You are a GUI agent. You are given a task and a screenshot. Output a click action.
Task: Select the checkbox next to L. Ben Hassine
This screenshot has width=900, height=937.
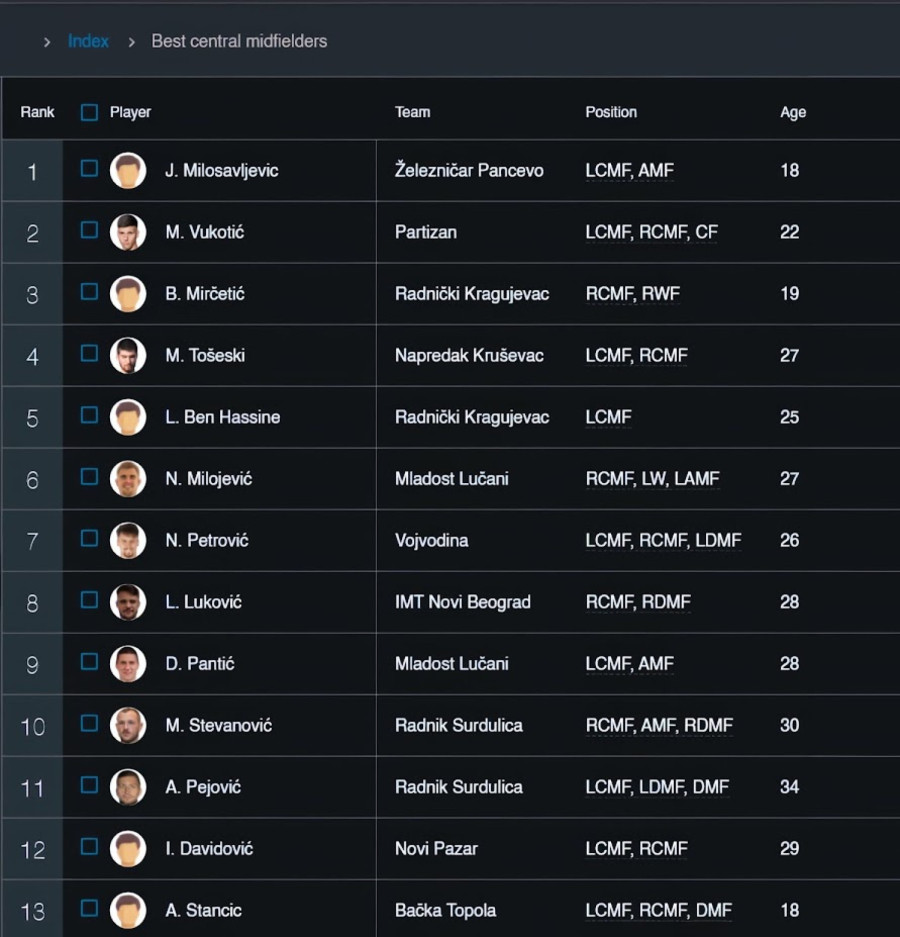89,416
